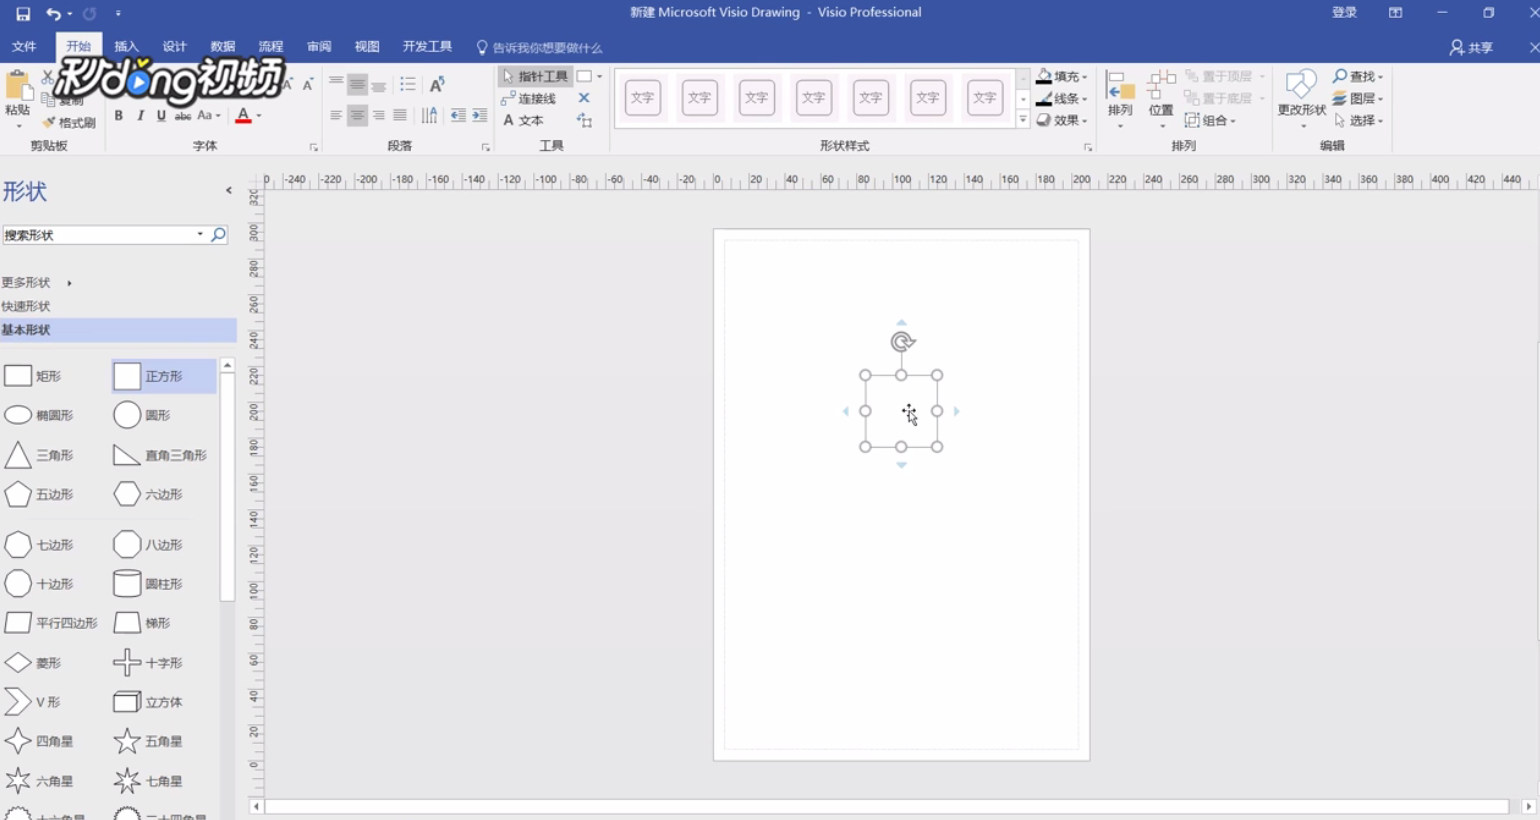Open the Line (线条) dropdown
1540x820 pixels.
pyautogui.click(x=1062, y=98)
